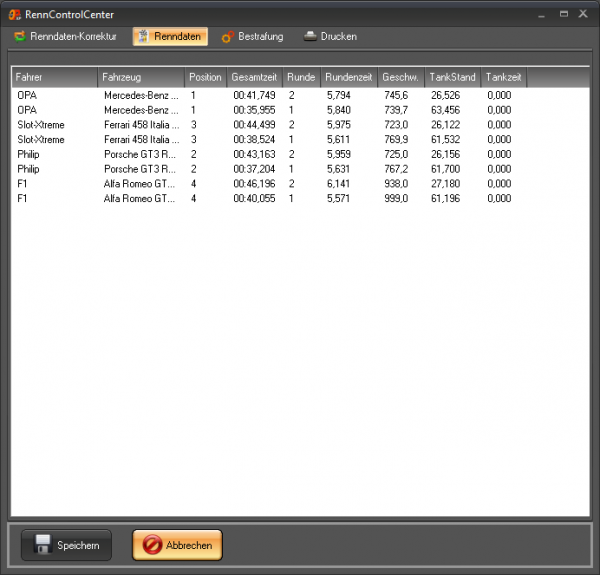The width and height of the screenshot is (600, 575).
Task: Select the F1 row with time 00:46,196
Action: (300, 184)
